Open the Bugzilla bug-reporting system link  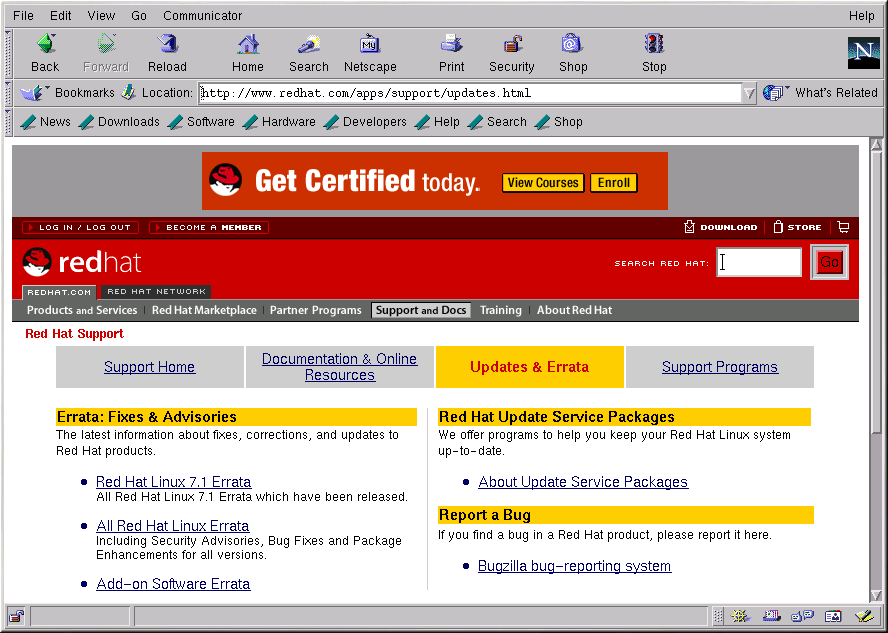(574, 566)
